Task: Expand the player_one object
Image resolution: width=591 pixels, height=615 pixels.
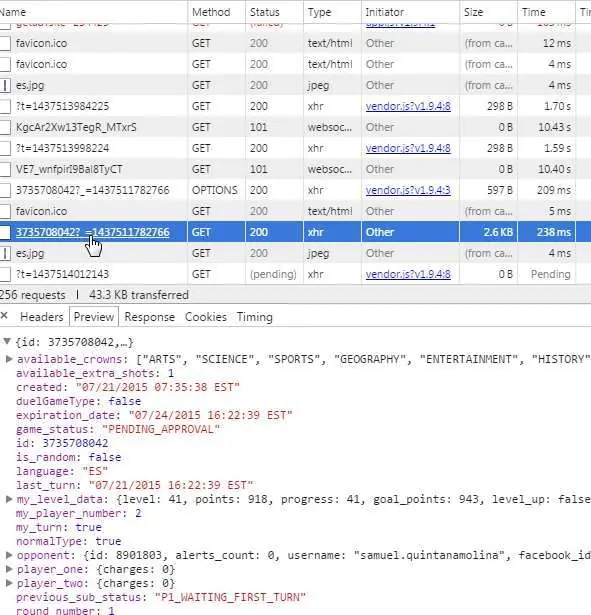Action: (x=9, y=569)
